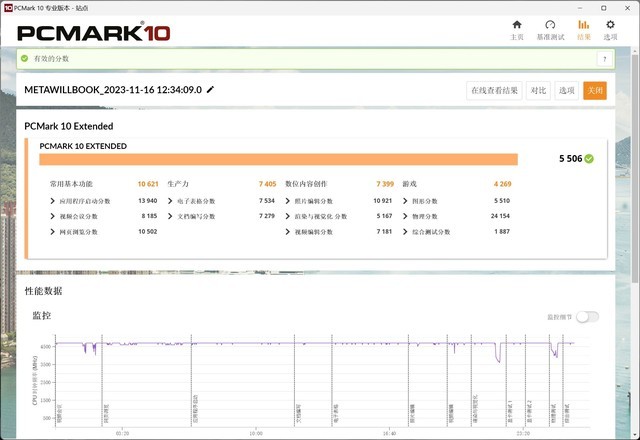Click the scrollbar up arrow
Viewport: 640px width, 440px height.
pyautogui.click(x=635, y=50)
